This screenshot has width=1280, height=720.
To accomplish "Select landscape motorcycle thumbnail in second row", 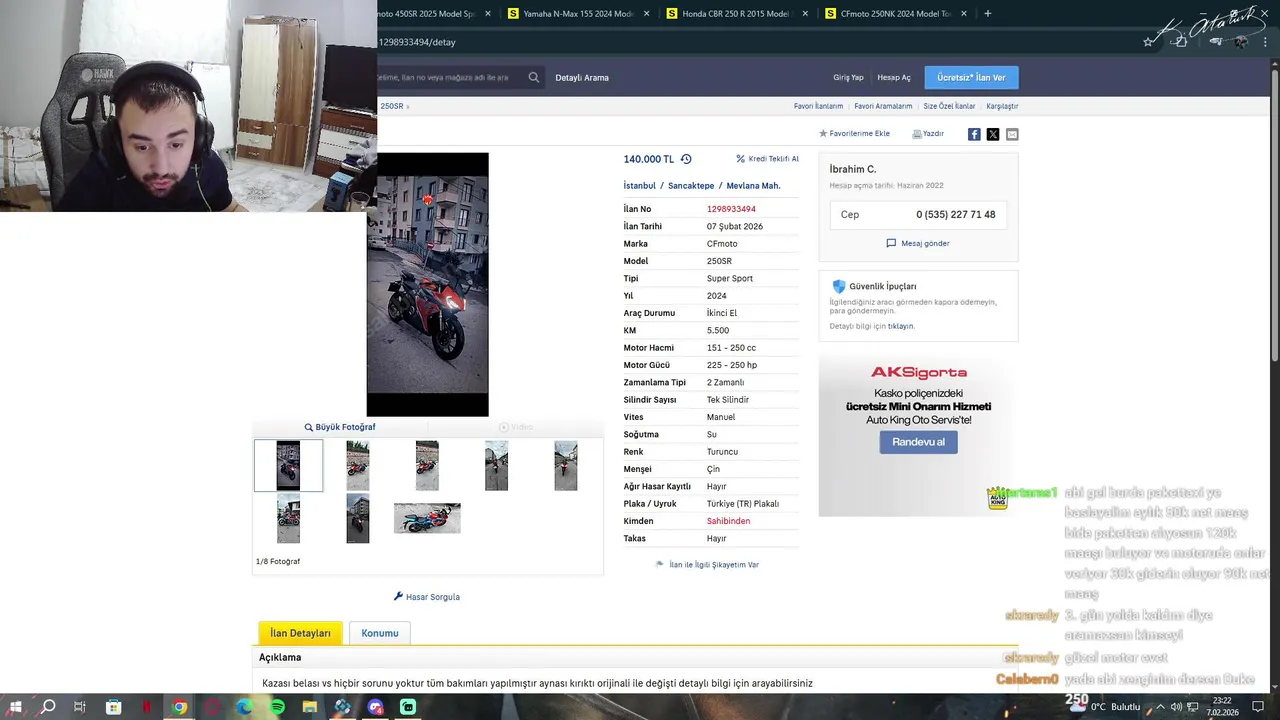I will click(x=427, y=518).
